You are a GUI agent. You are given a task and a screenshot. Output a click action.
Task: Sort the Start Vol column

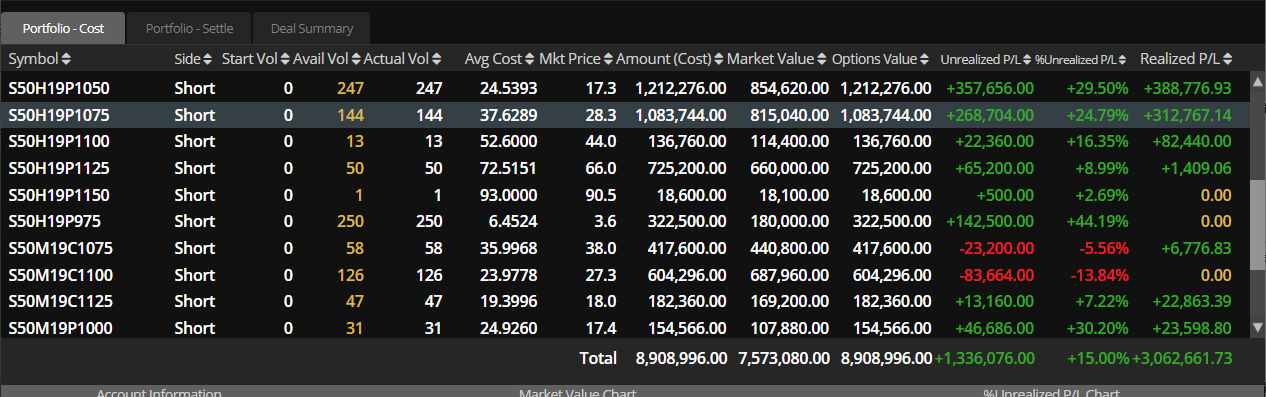[285, 59]
